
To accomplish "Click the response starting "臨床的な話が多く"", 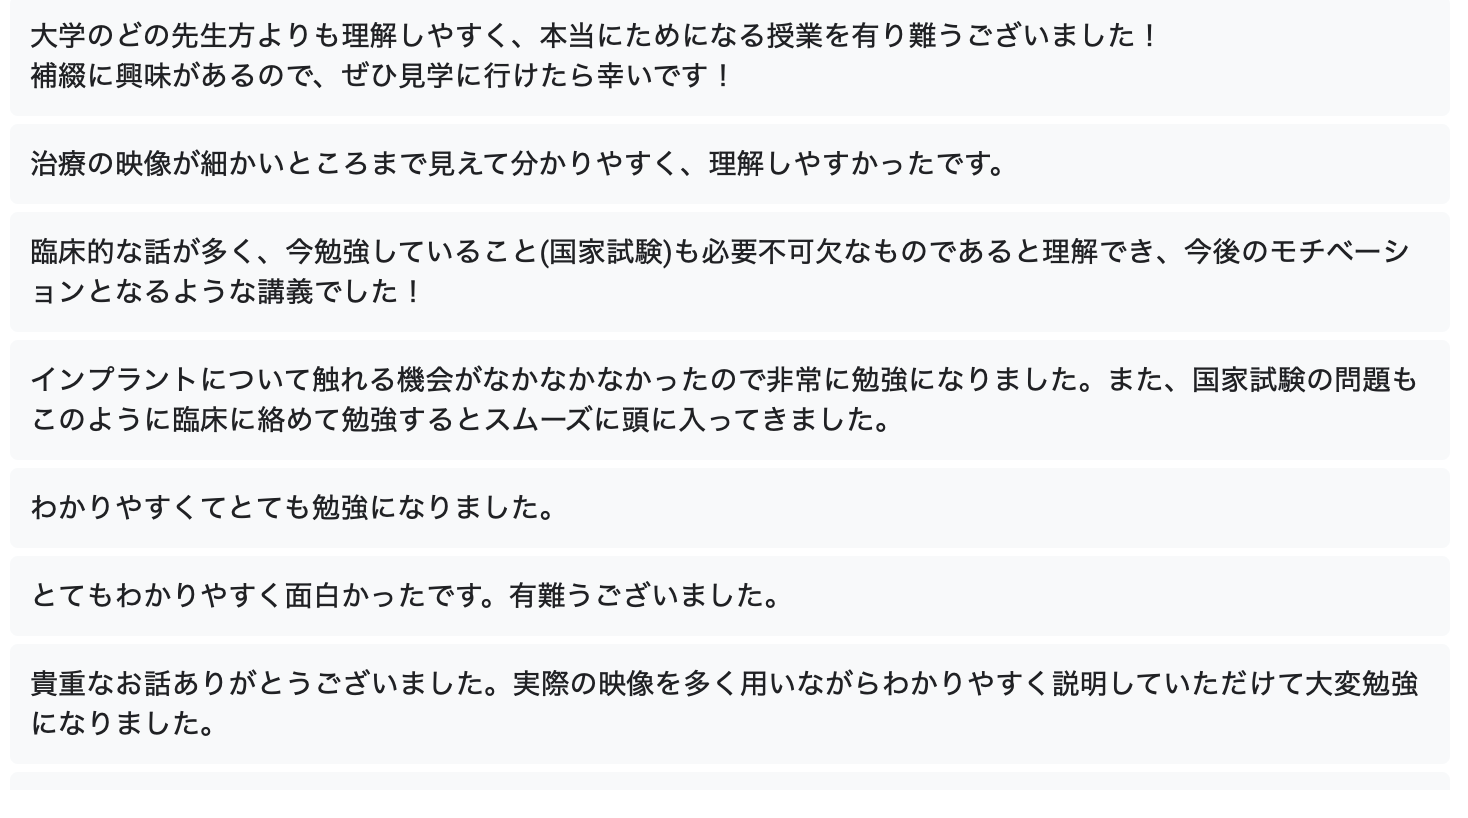I will coord(729,272).
